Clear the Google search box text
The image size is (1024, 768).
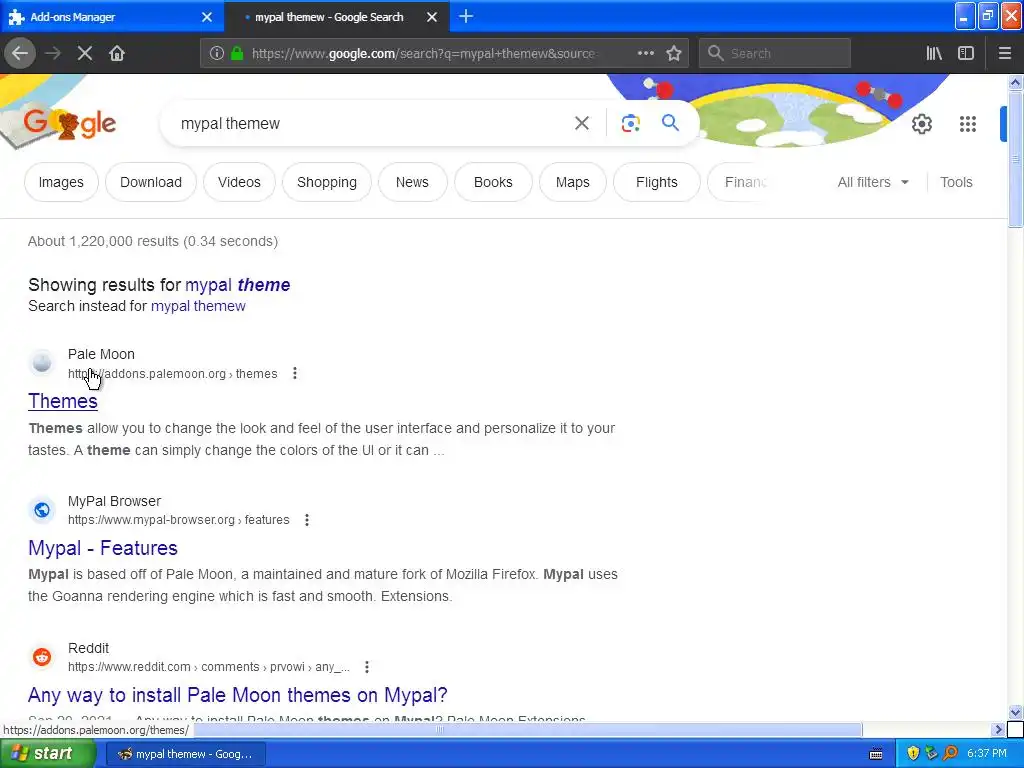[x=581, y=123]
